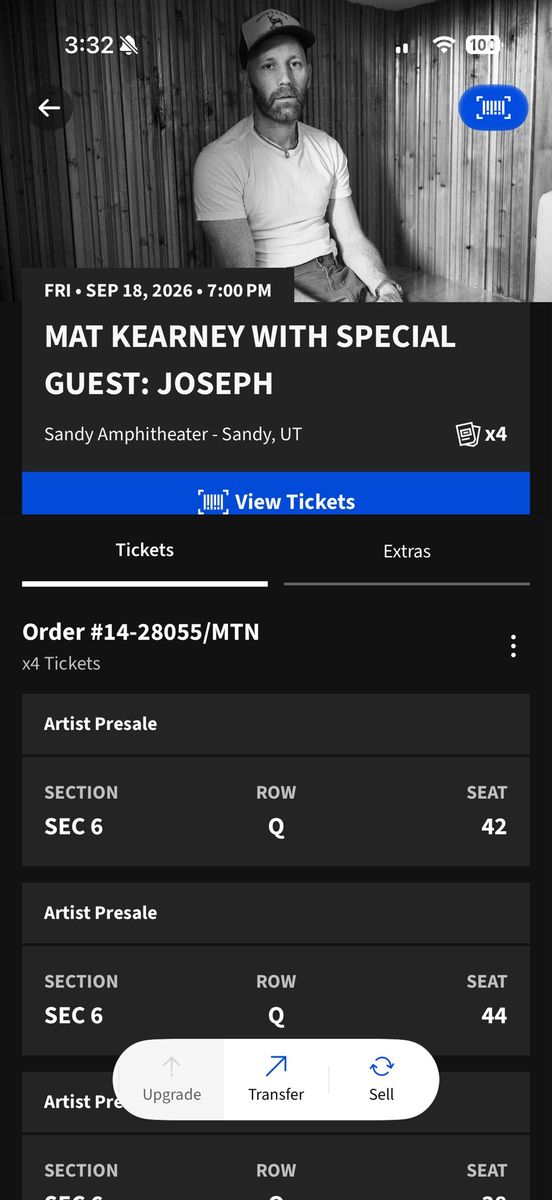The width and height of the screenshot is (552, 1200).
Task: Select ticket for seat 44
Action: pyautogui.click(x=276, y=1000)
